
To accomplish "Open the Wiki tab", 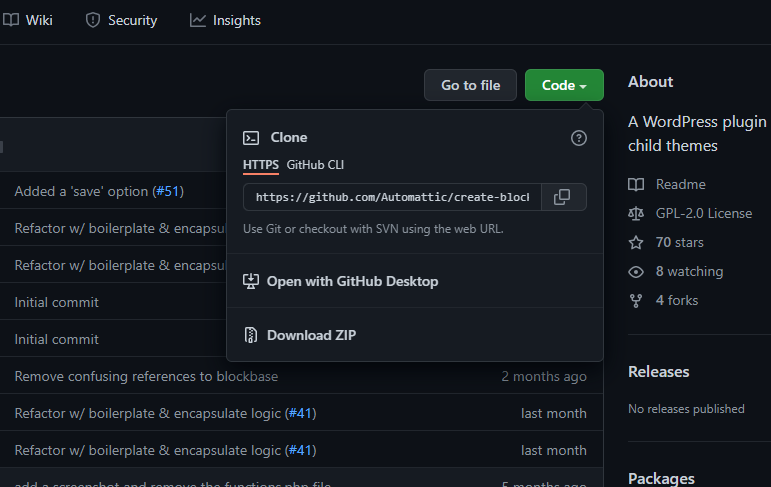I will pyautogui.click(x=28, y=20).
